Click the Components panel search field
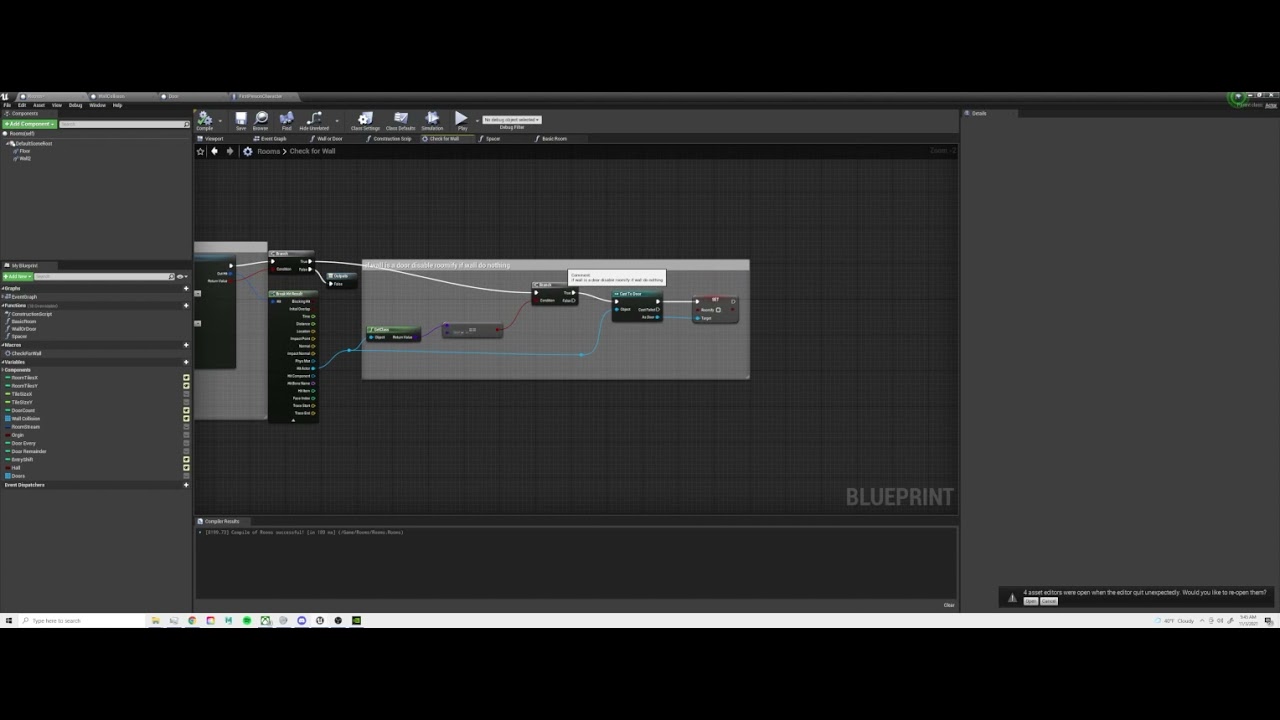This screenshot has height=720, width=1280. coord(124,124)
